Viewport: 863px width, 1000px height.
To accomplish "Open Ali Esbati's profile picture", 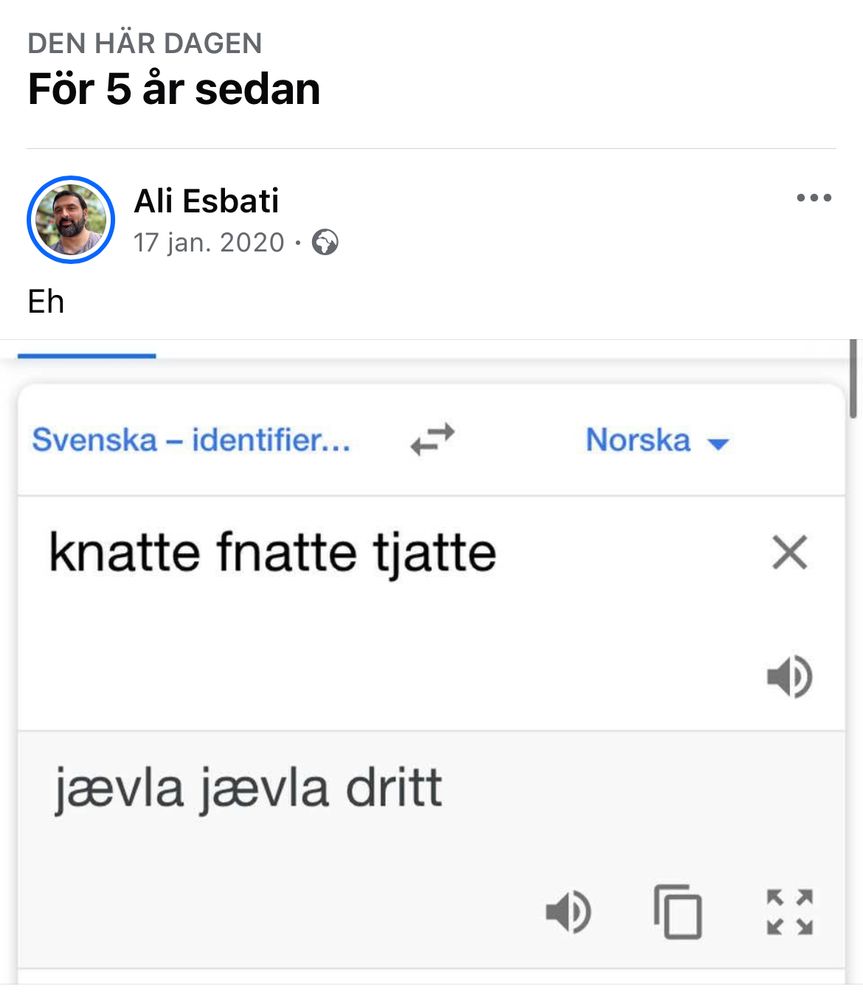I will [70, 218].
